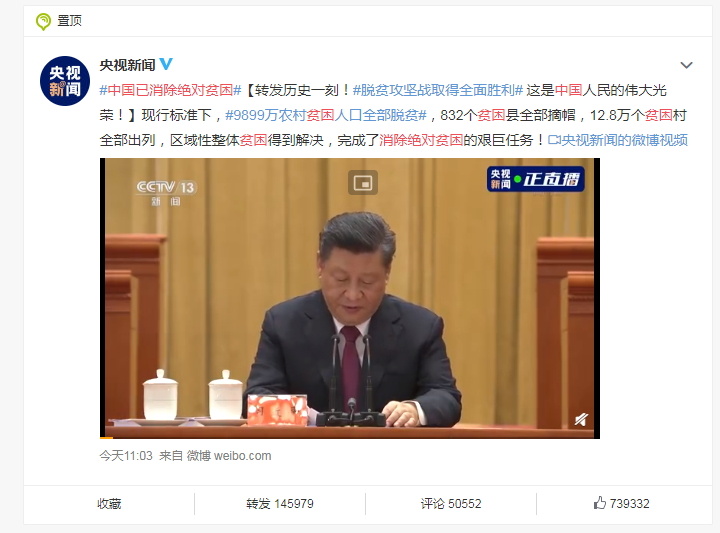Play the CCTV 13 video thumbnail
The height and width of the screenshot is (533, 720).
click(350, 298)
